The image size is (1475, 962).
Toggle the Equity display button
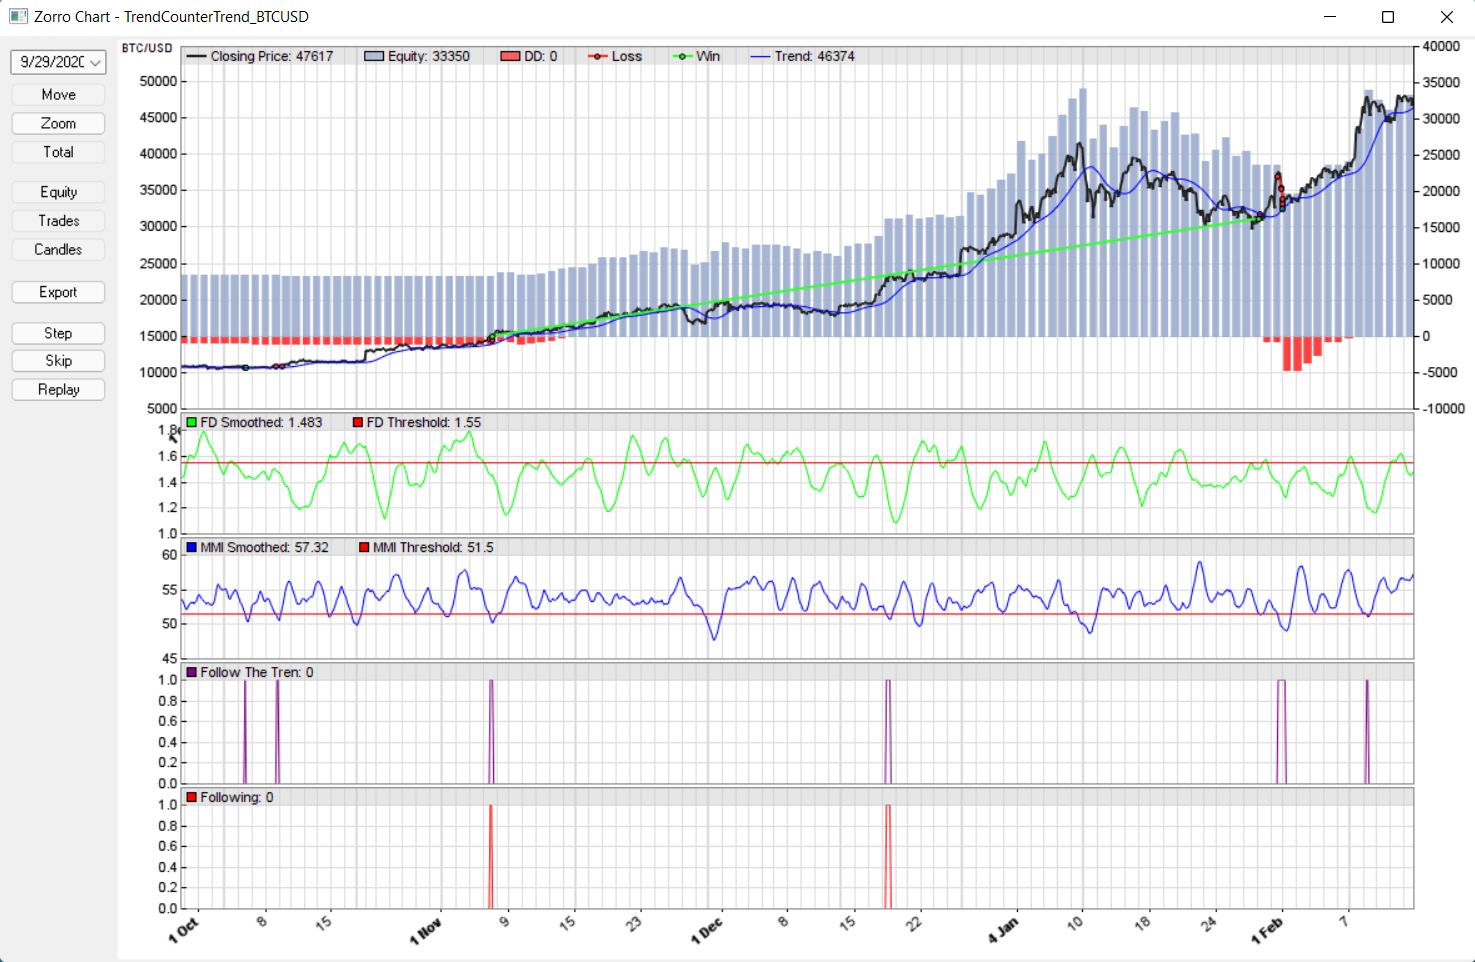pos(58,192)
